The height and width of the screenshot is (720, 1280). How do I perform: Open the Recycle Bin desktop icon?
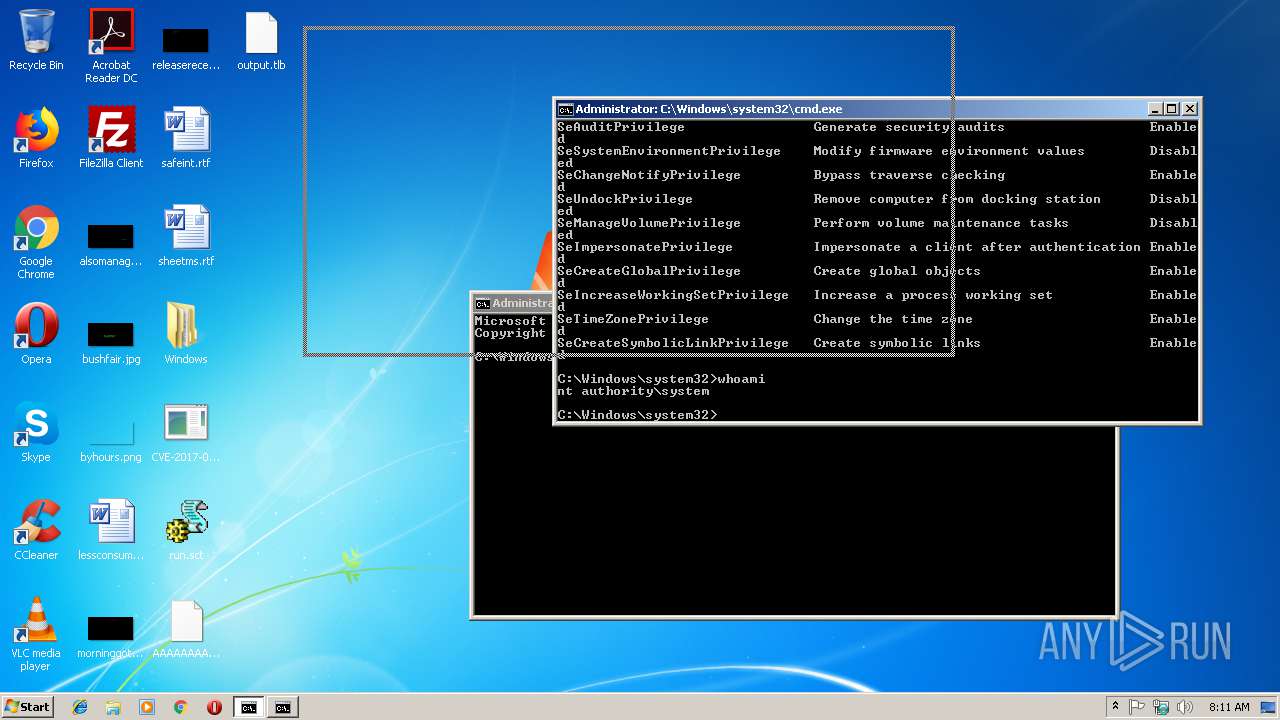click(36, 40)
